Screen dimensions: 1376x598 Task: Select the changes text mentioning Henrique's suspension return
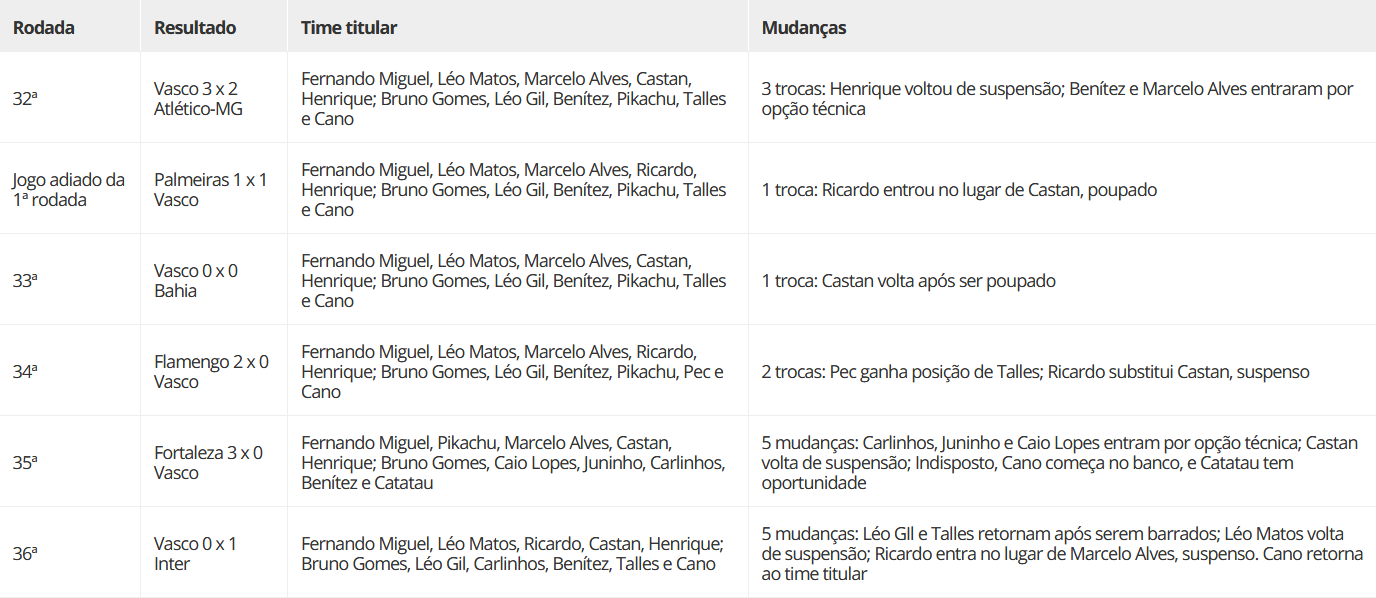(1057, 99)
